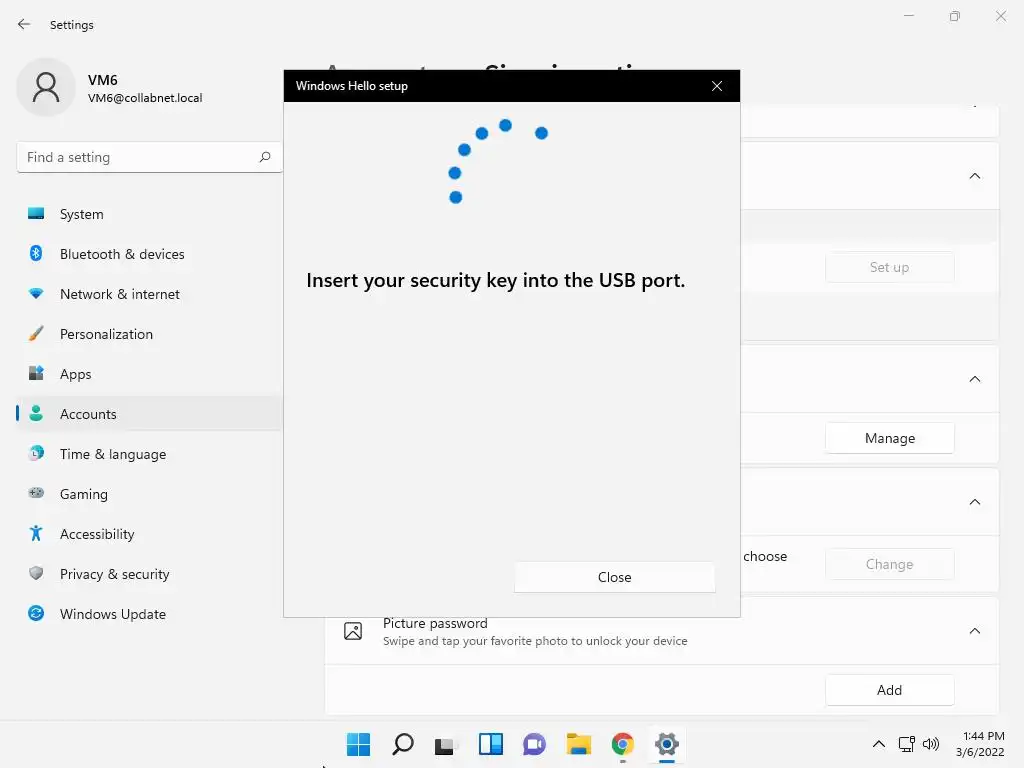The width and height of the screenshot is (1024, 768).
Task: Open Task View on the taskbar
Action: [446, 744]
